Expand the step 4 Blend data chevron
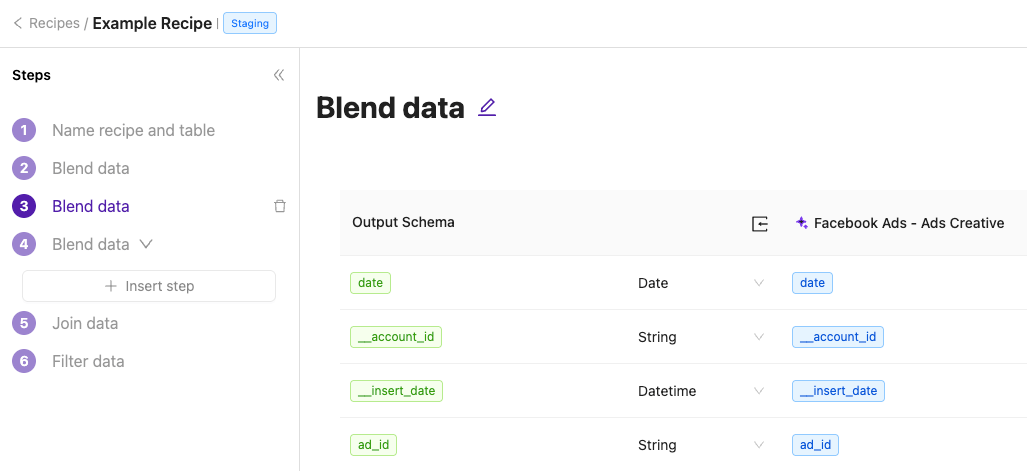 pyautogui.click(x=146, y=243)
